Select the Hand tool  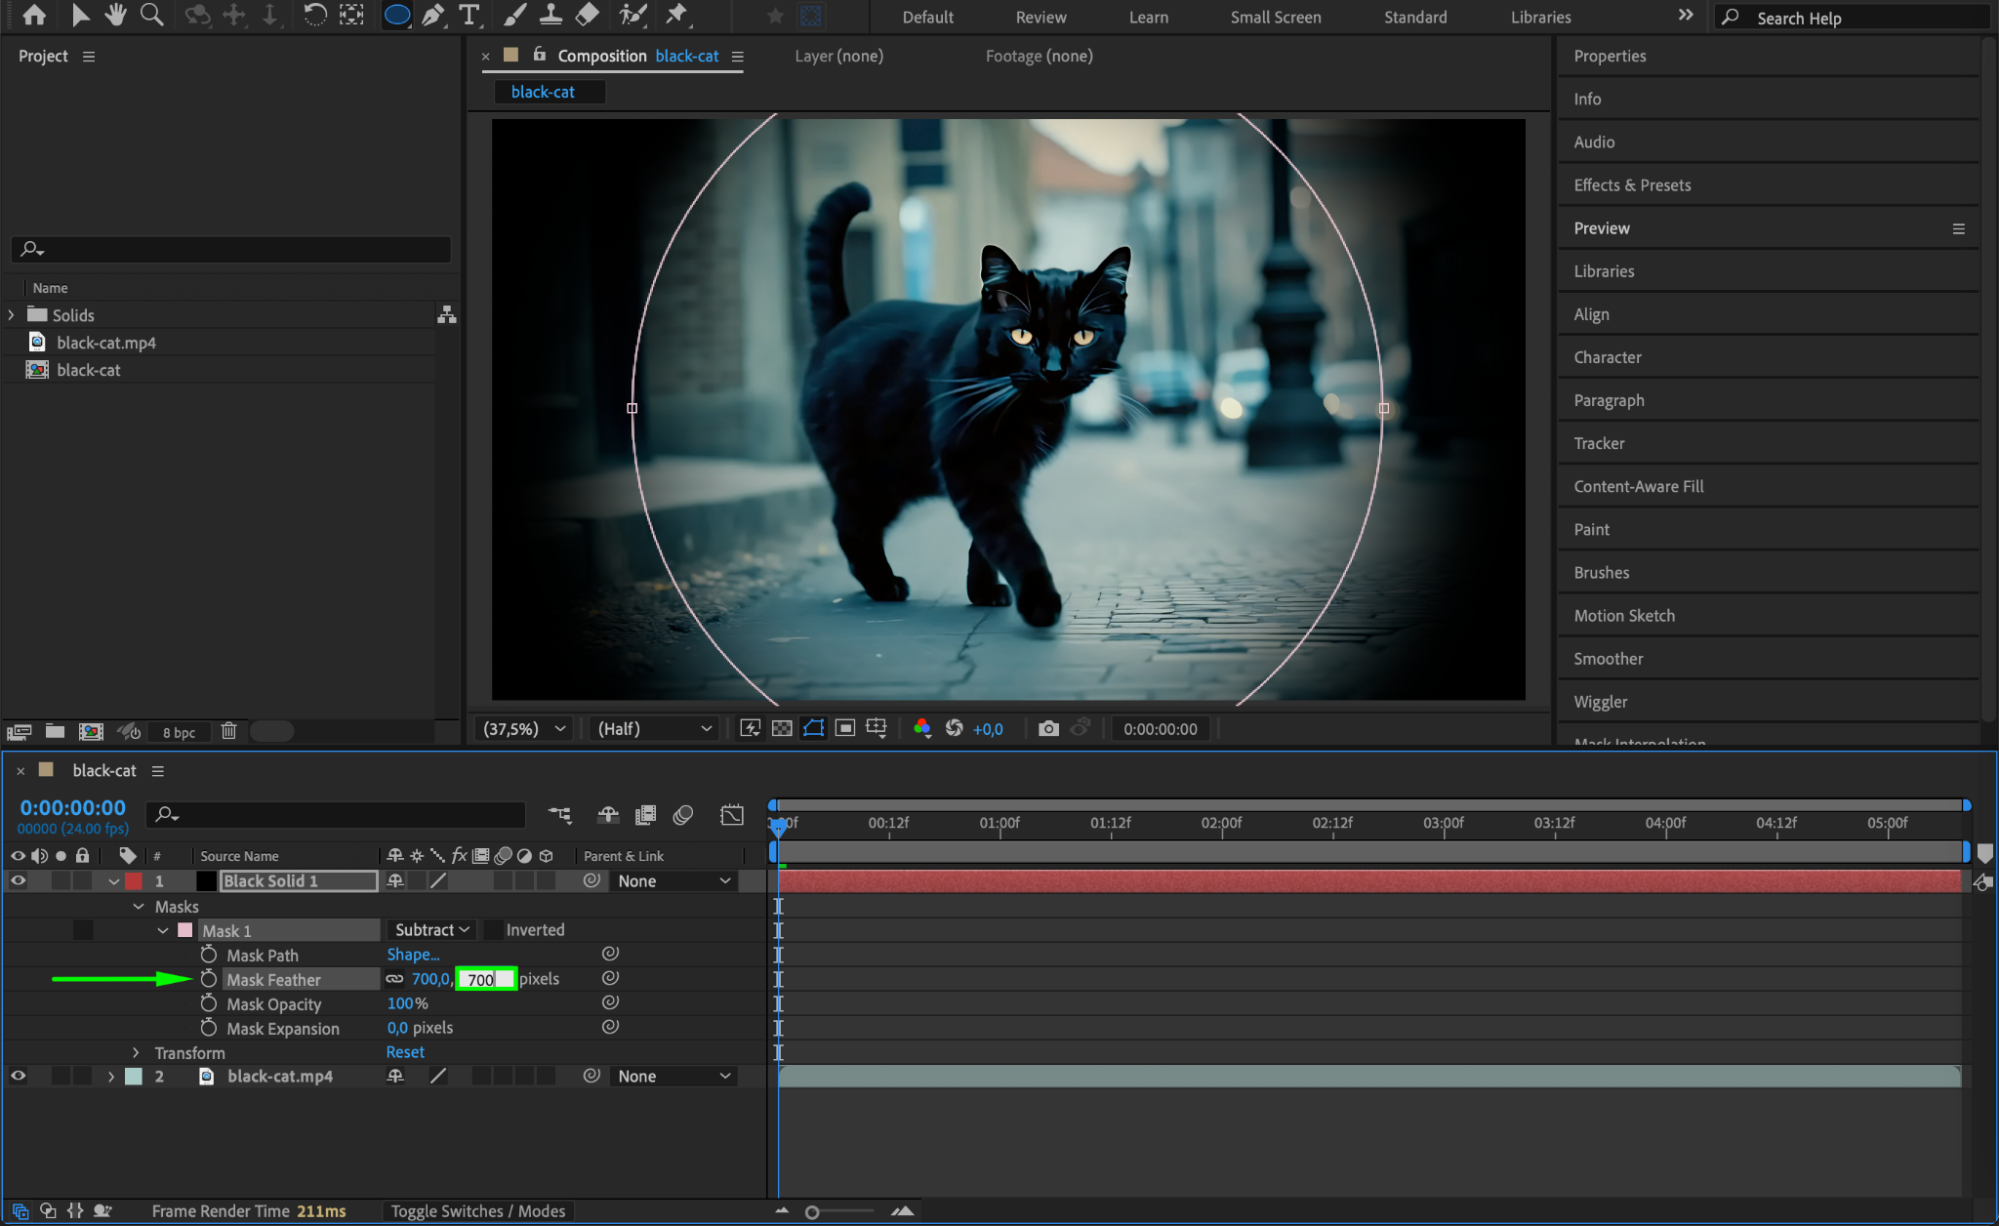pyautogui.click(x=115, y=15)
